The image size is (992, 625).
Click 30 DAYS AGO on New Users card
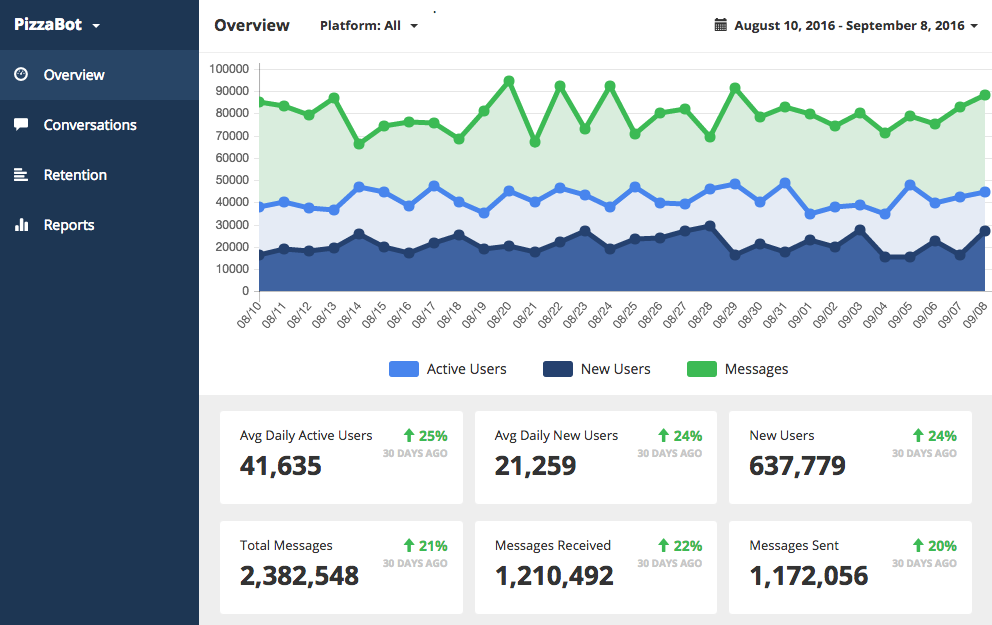click(x=924, y=453)
